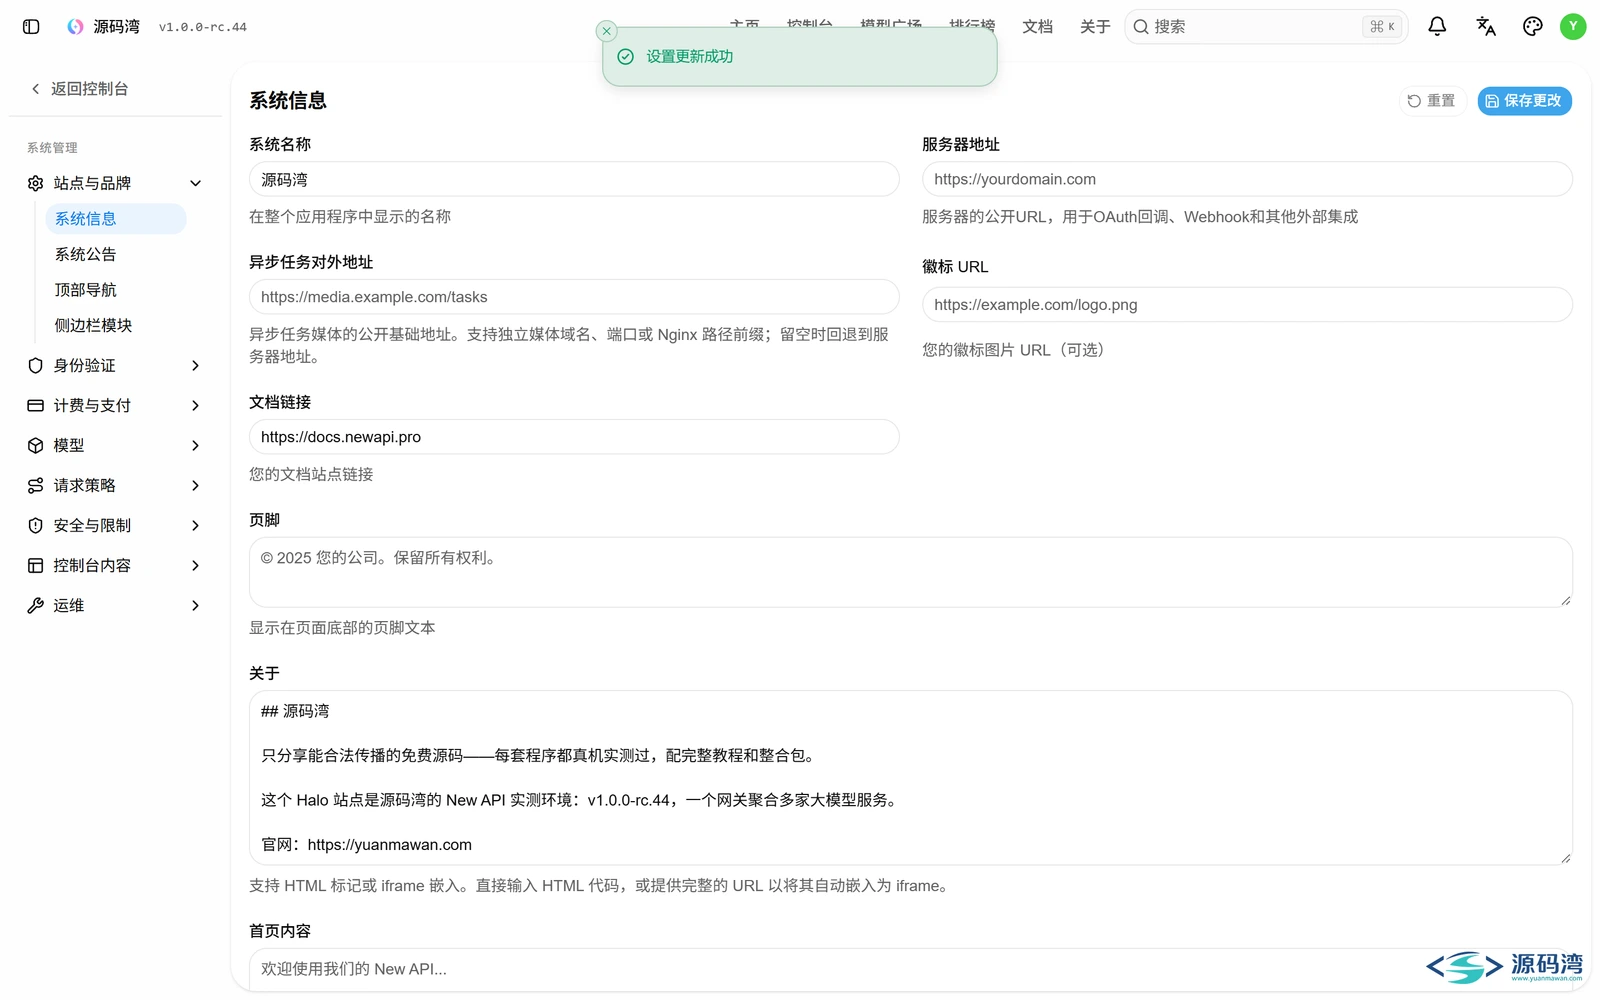The width and height of the screenshot is (1600, 1000).
Task: Expand the 计费与支付 section chevron
Action: click(x=196, y=405)
